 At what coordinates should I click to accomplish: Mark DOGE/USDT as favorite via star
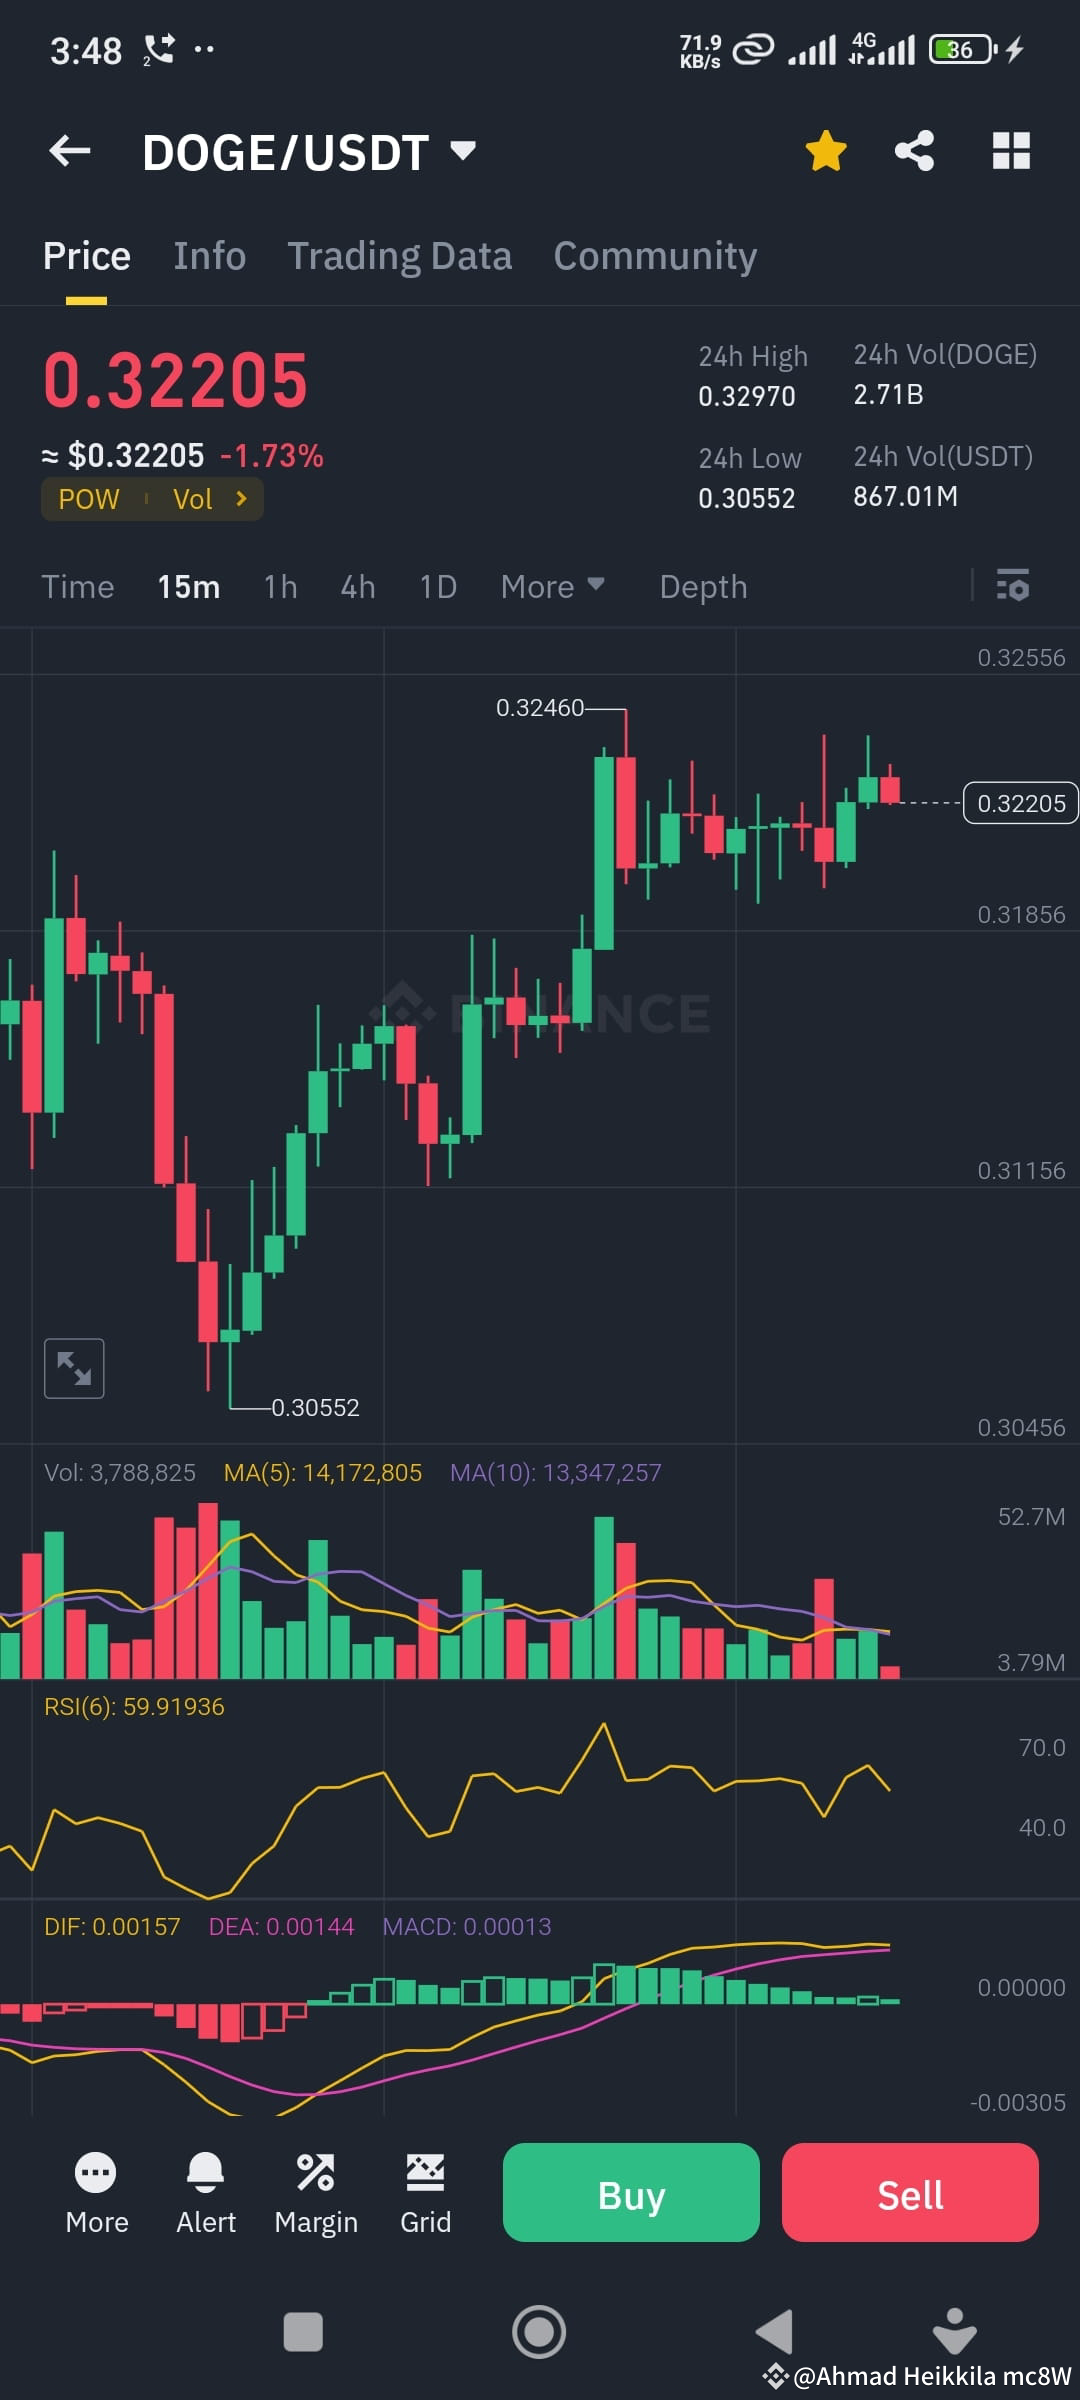(x=826, y=150)
